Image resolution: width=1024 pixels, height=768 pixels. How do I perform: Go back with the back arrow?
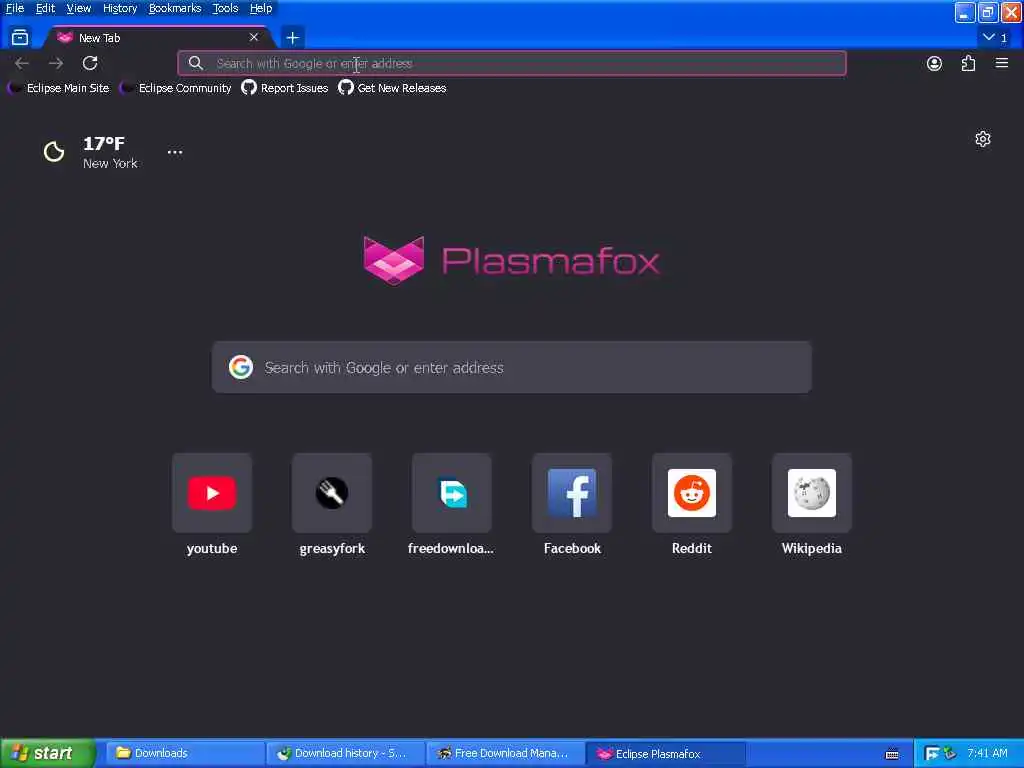pyautogui.click(x=22, y=63)
